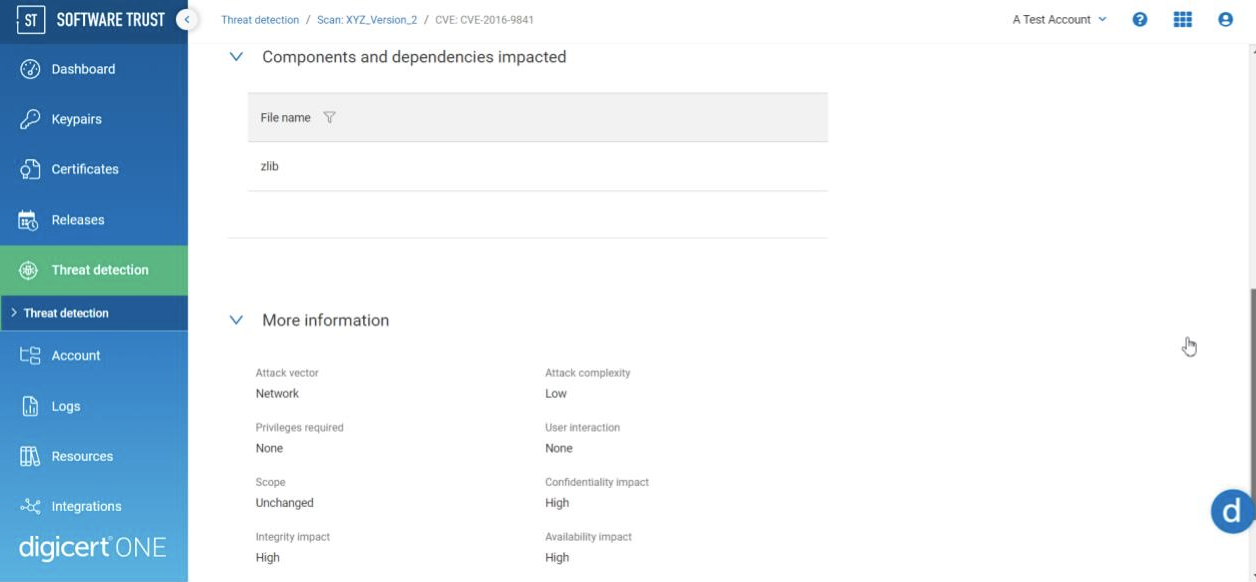Click the Certificates icon in sidebar
The height and width of the screenshot is (582, 1256).
(x=30, y=169)
